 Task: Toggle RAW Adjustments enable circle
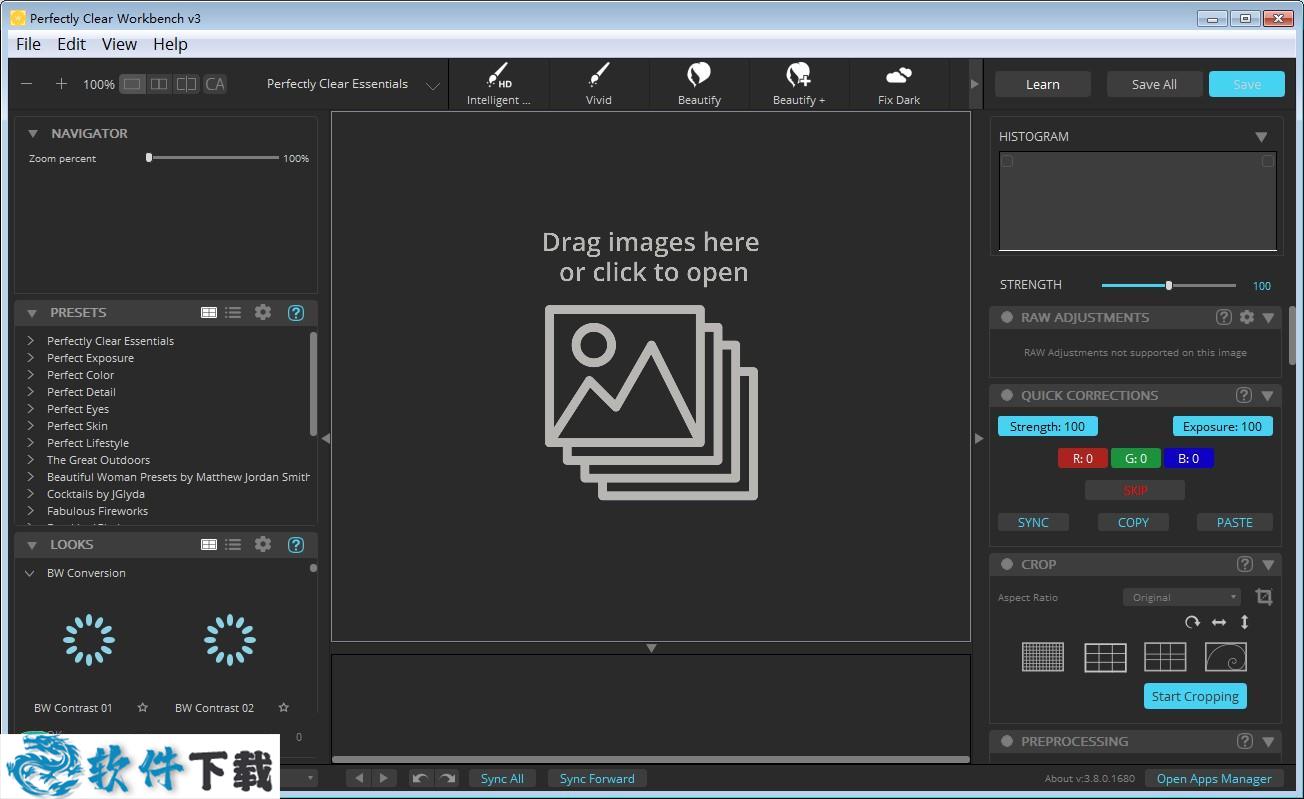click(x=1007, y=317)
